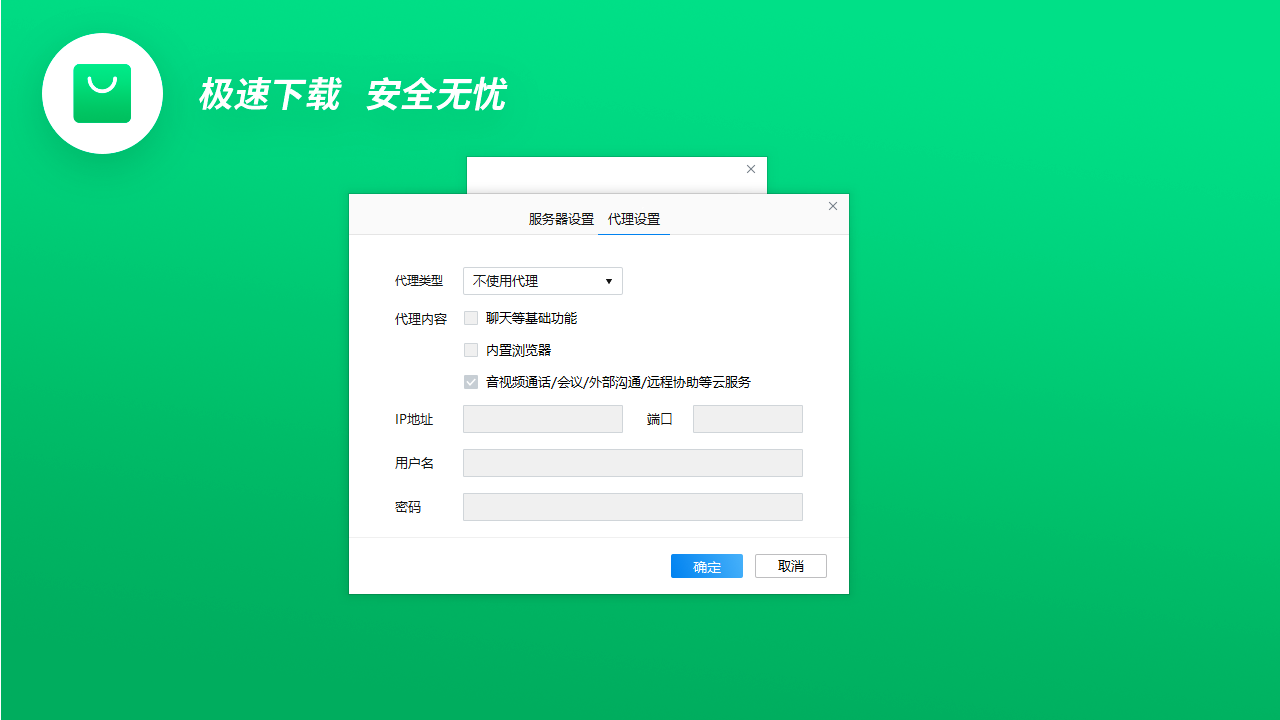Open the 代理类型 proxy type dropdown

(542, 281)
